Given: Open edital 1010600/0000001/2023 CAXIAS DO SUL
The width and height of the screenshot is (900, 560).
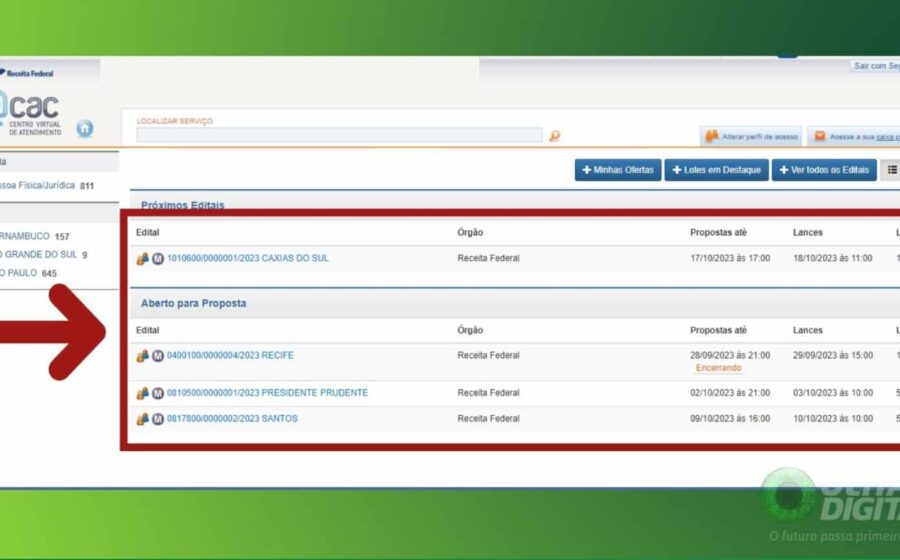Looking at the screenshot, I should tap(248, 258).
